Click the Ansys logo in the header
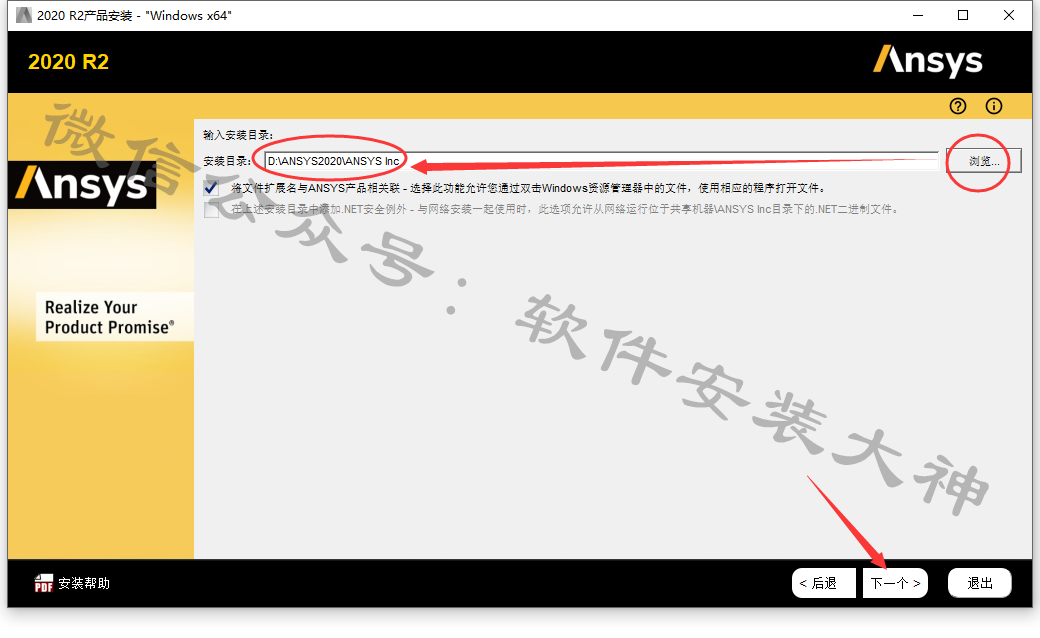Screen dimensions: 1040x638 coord(927,61)
